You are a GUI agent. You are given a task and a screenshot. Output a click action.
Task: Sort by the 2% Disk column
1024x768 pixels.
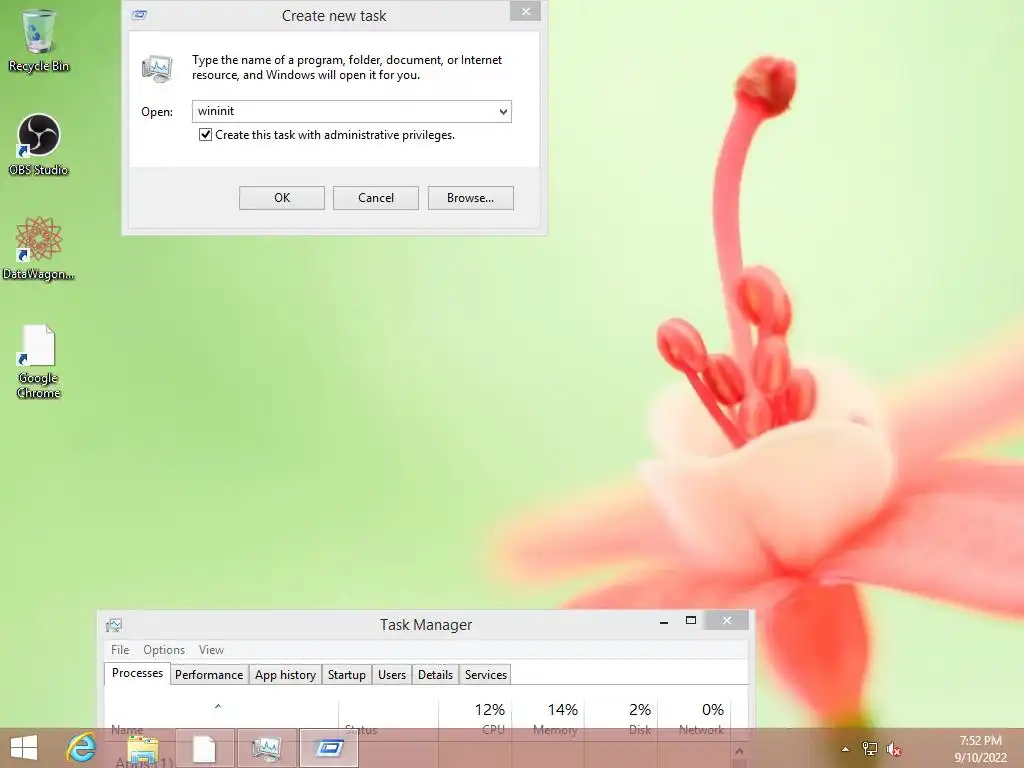pos(621,718)
